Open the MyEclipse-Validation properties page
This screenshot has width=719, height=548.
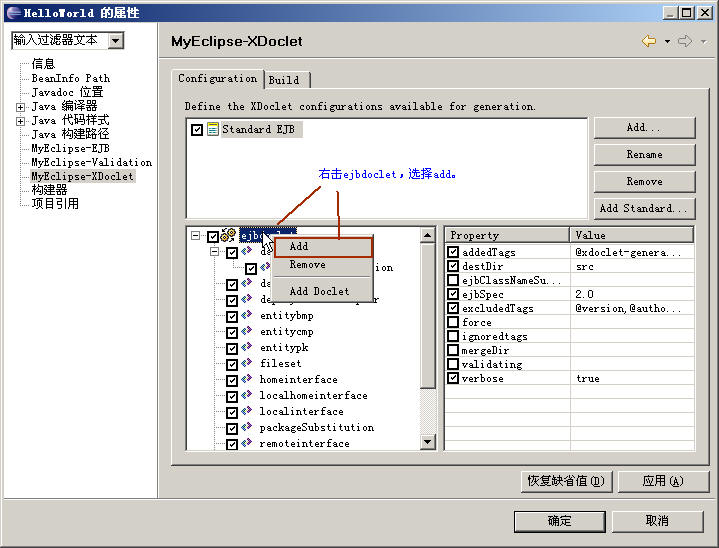91,162
